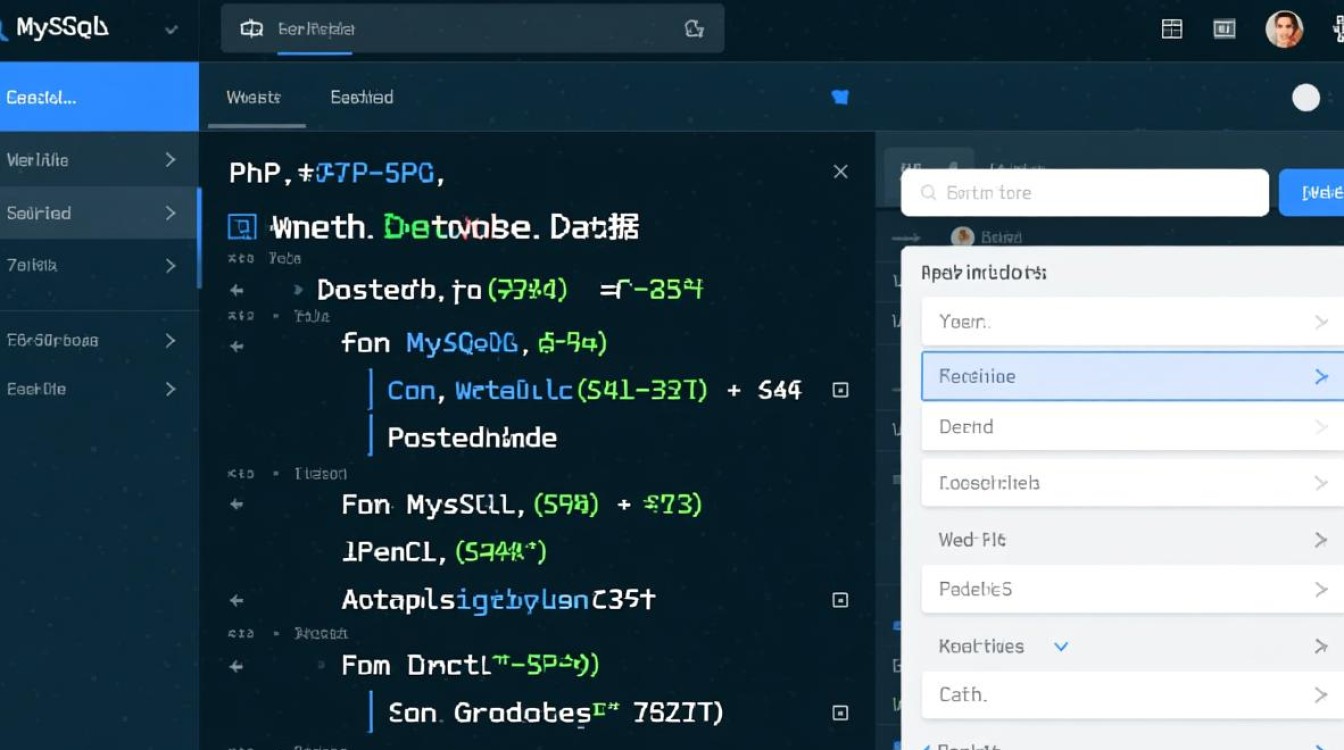
Task: Toggle the white circular switch below avatar
Action: pyautogui.click(x=1306, y=97)
